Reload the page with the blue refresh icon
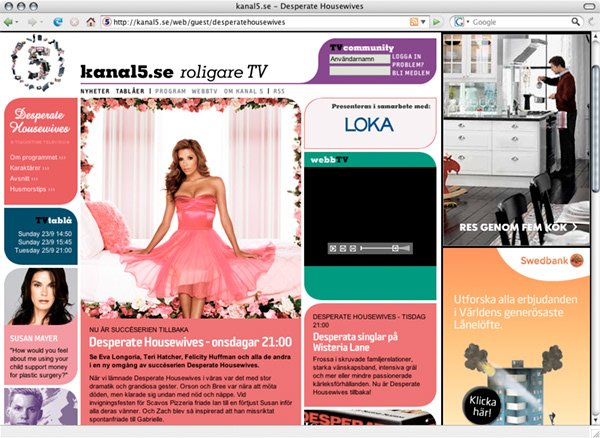600x438 pixels. (x=58, y=22)
